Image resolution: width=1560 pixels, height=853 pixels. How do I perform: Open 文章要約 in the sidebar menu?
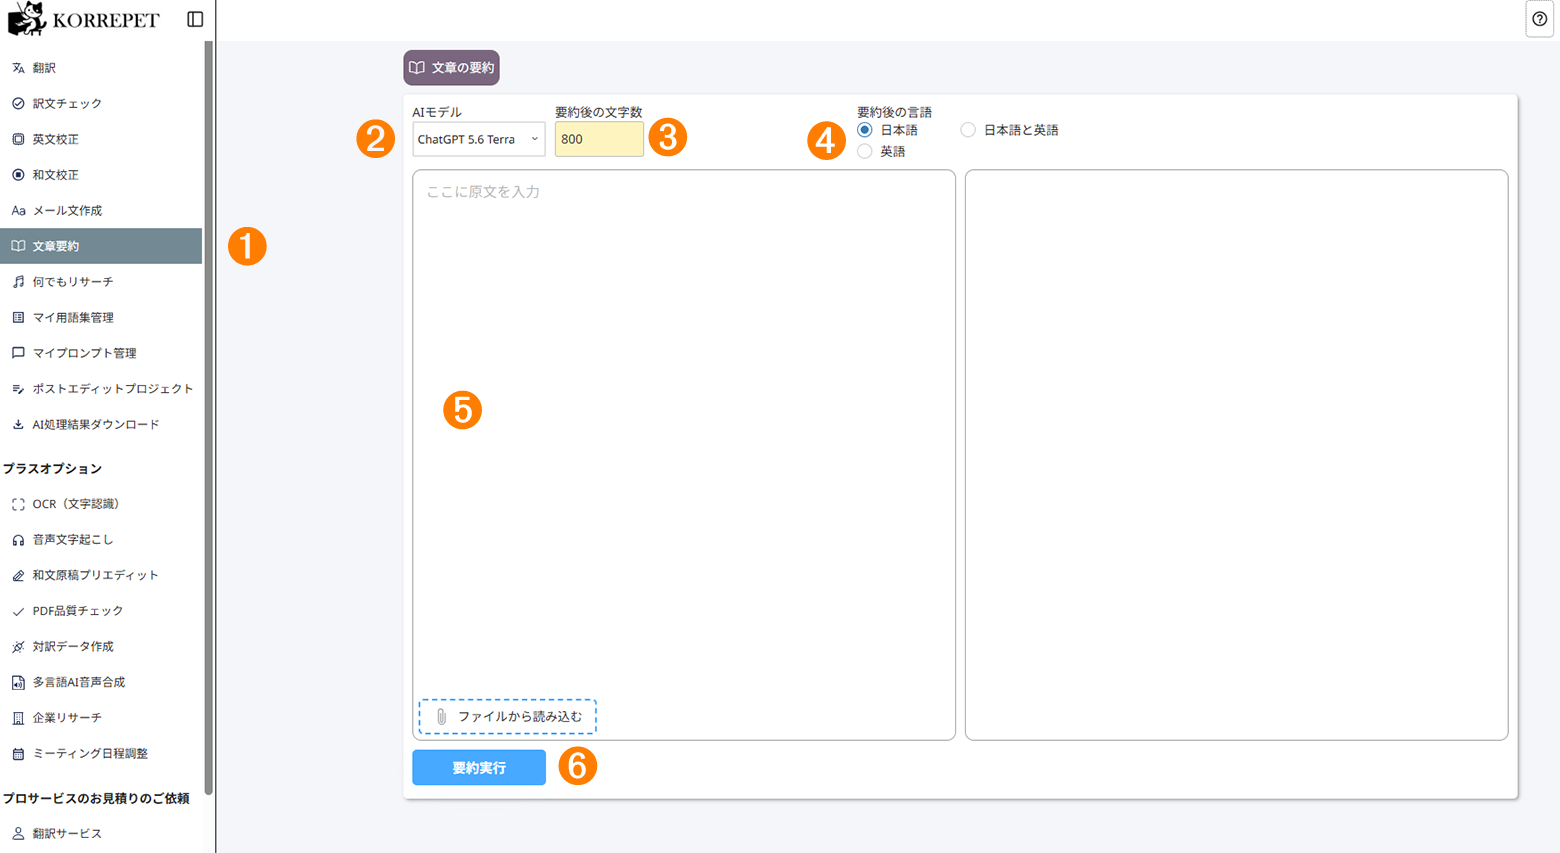[101, 246]
